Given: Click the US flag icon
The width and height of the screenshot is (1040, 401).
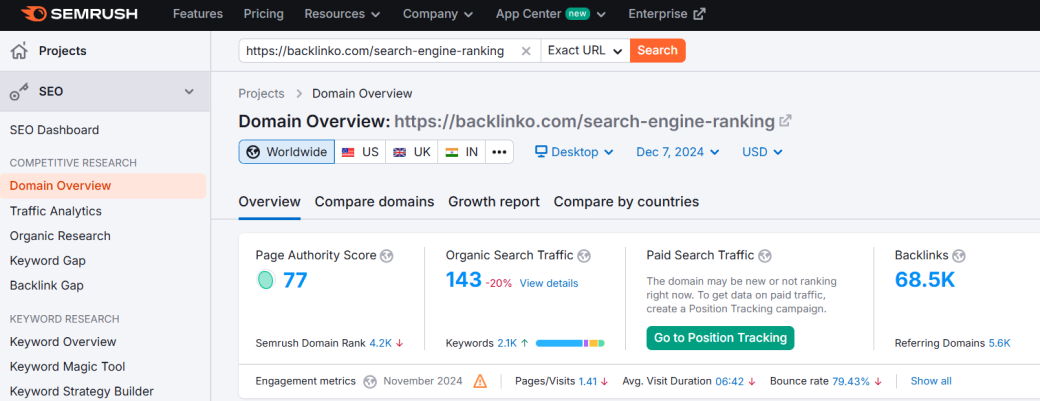Looking at the screenshot, I should 348,152.
